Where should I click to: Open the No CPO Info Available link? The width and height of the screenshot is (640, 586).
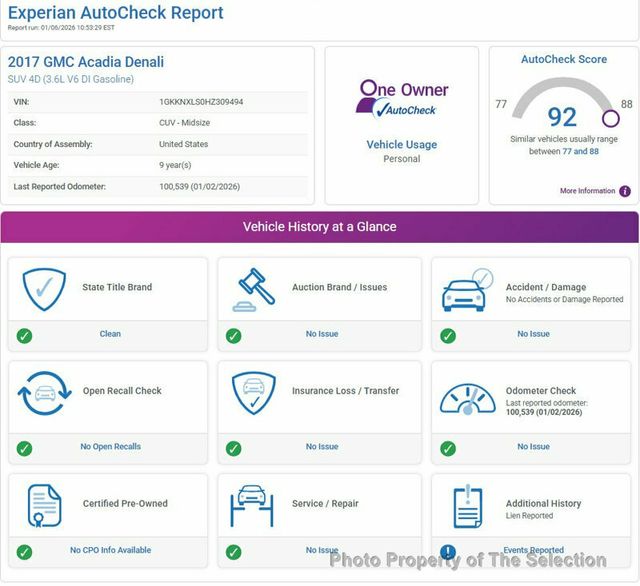tap(110, 551)
